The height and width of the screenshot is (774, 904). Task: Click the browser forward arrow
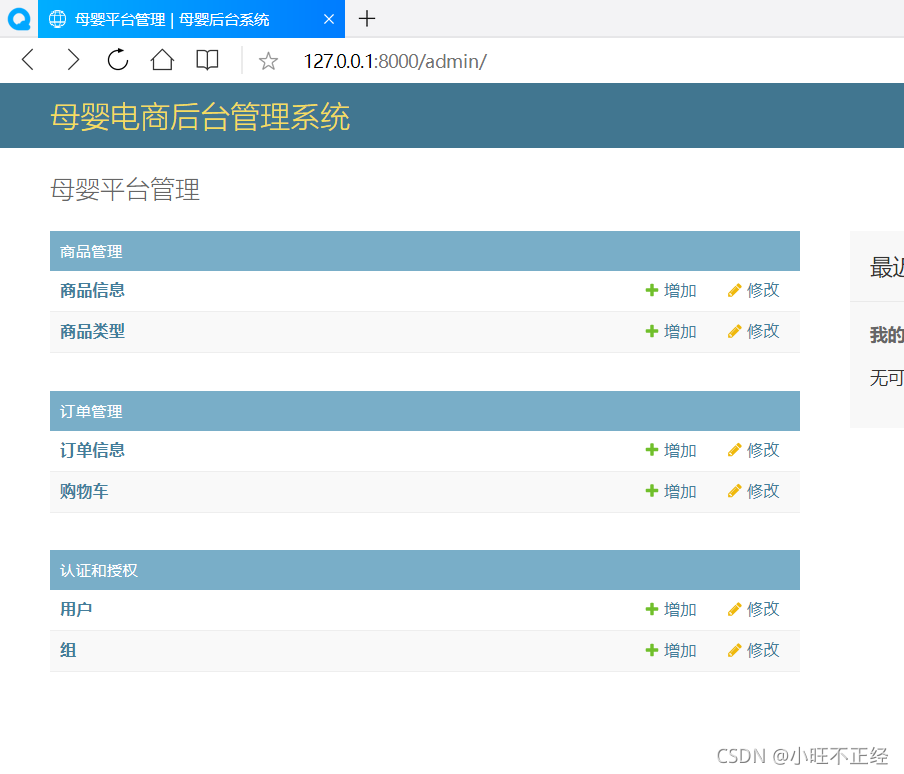73,59
